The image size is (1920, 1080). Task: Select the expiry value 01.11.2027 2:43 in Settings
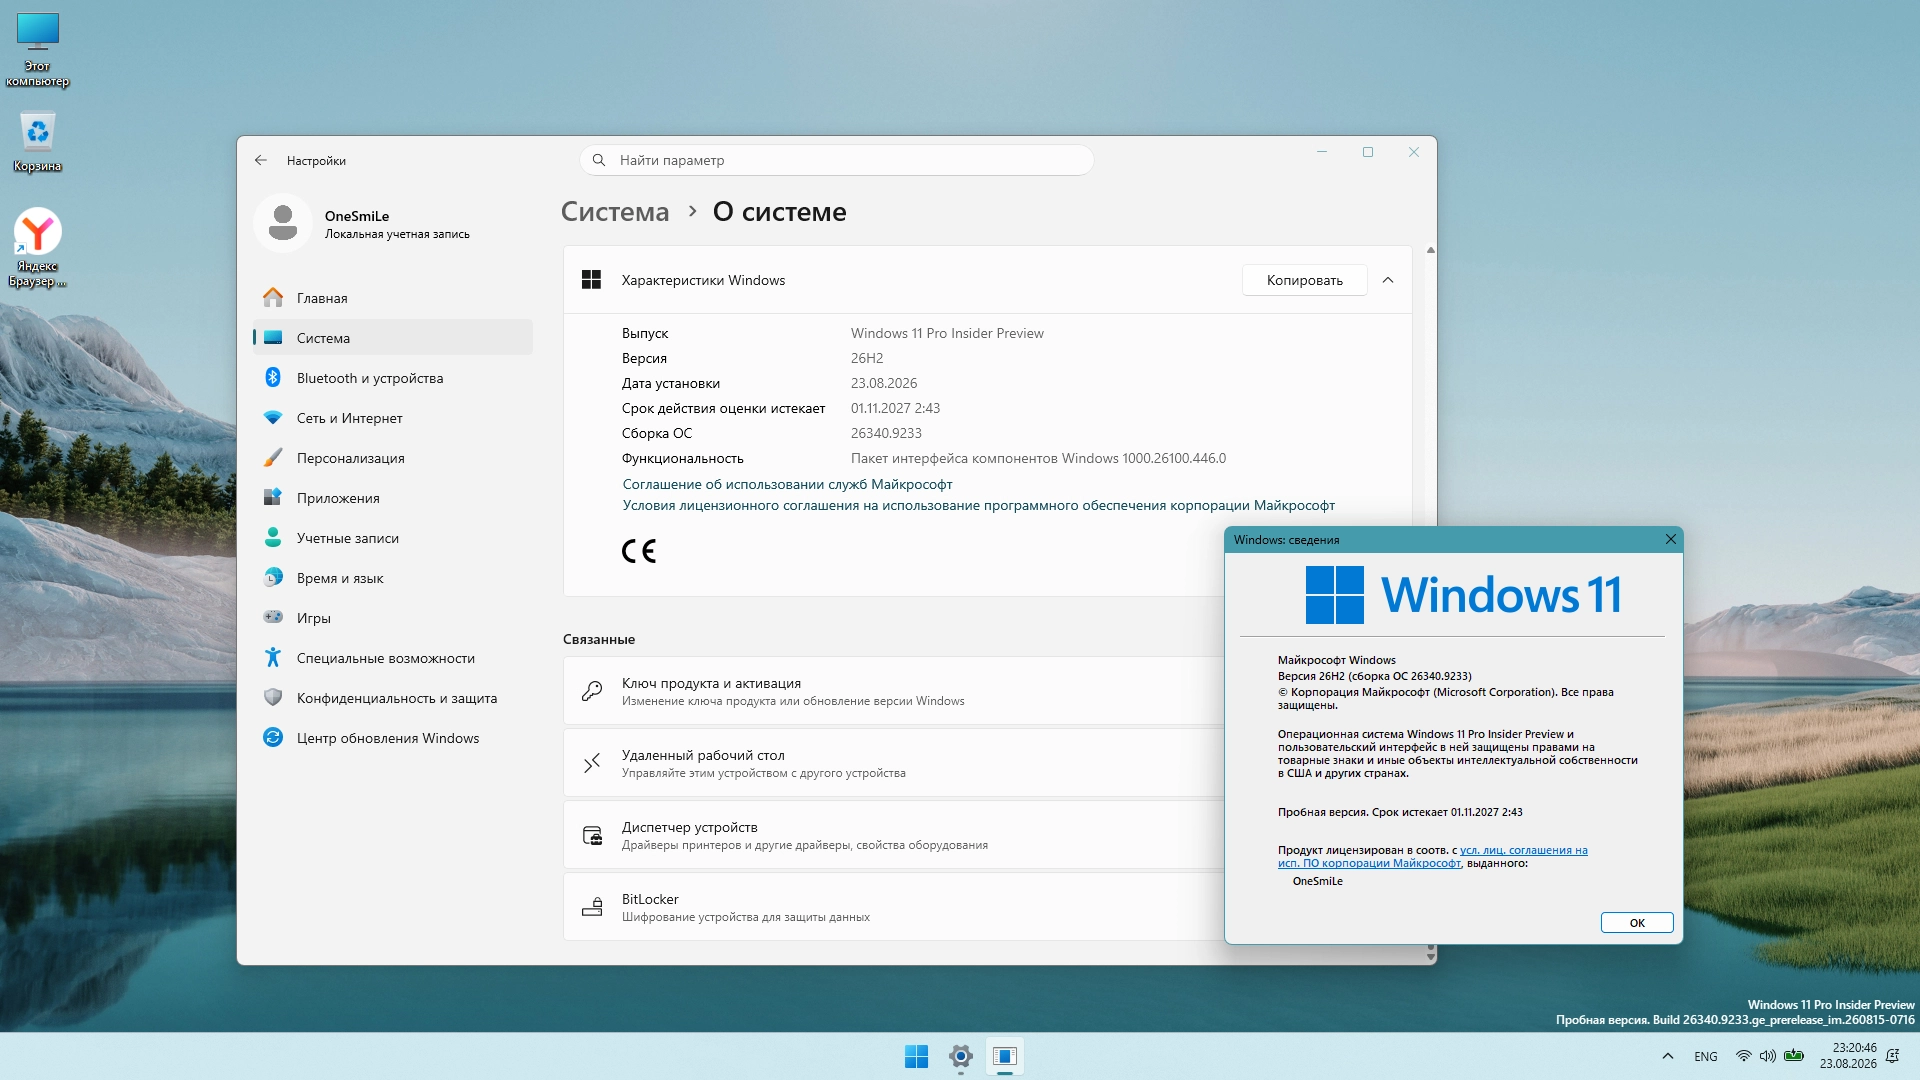(895, 408)
